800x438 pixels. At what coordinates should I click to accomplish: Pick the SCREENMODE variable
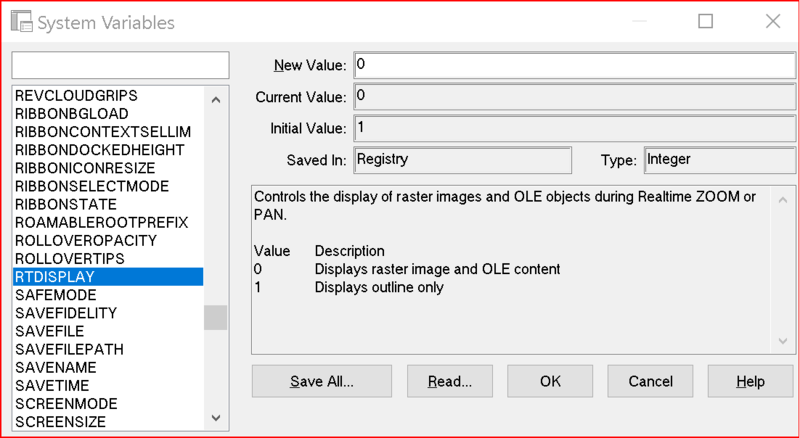tap(65, 403)
